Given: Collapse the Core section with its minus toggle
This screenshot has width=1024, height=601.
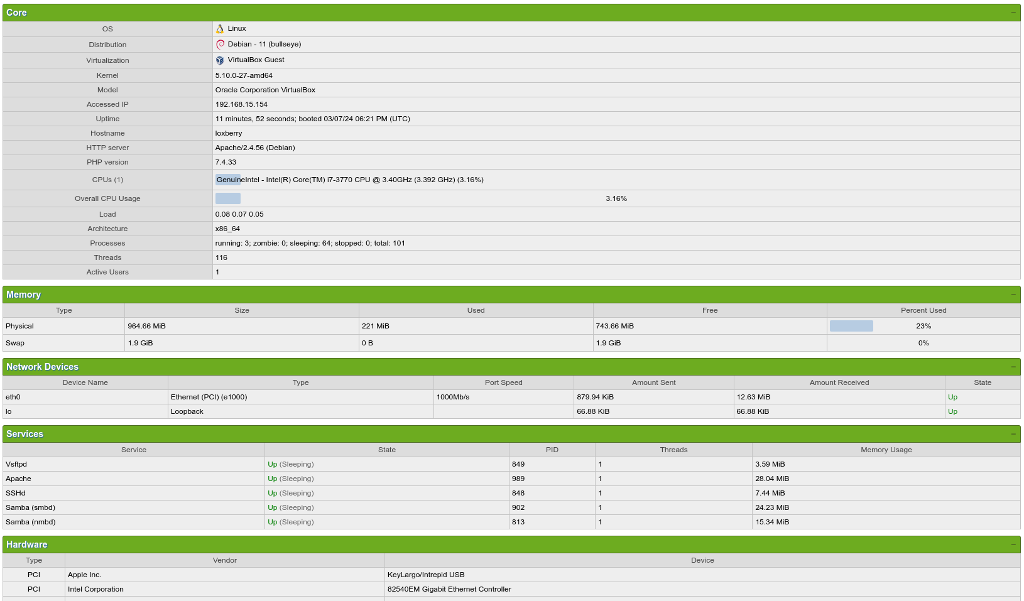Looking at the screenshot, I should 1014,12.
